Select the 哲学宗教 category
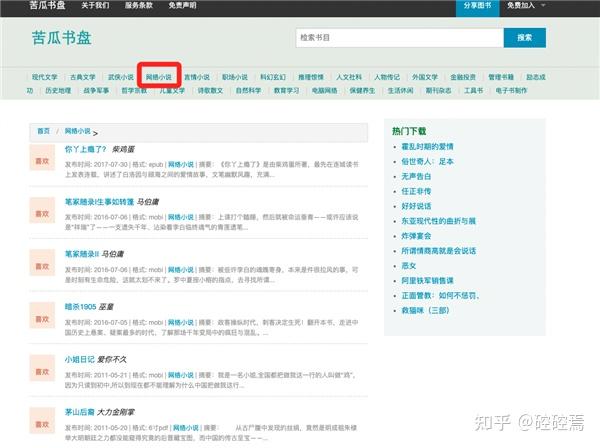Screen dimensions: 600x448 click(134, 91)
